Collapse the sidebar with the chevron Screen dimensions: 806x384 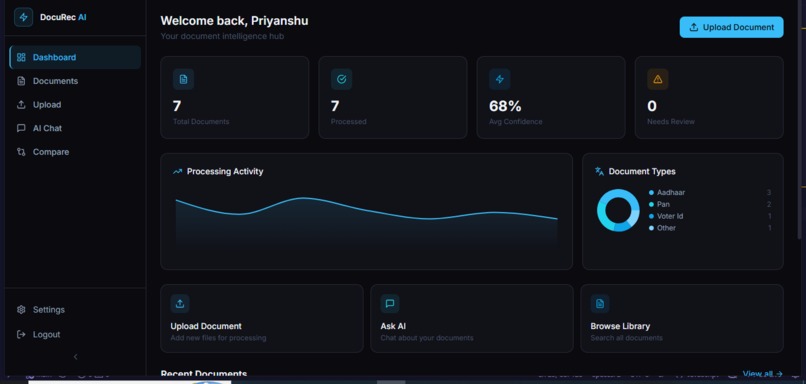tap(76, 357)
